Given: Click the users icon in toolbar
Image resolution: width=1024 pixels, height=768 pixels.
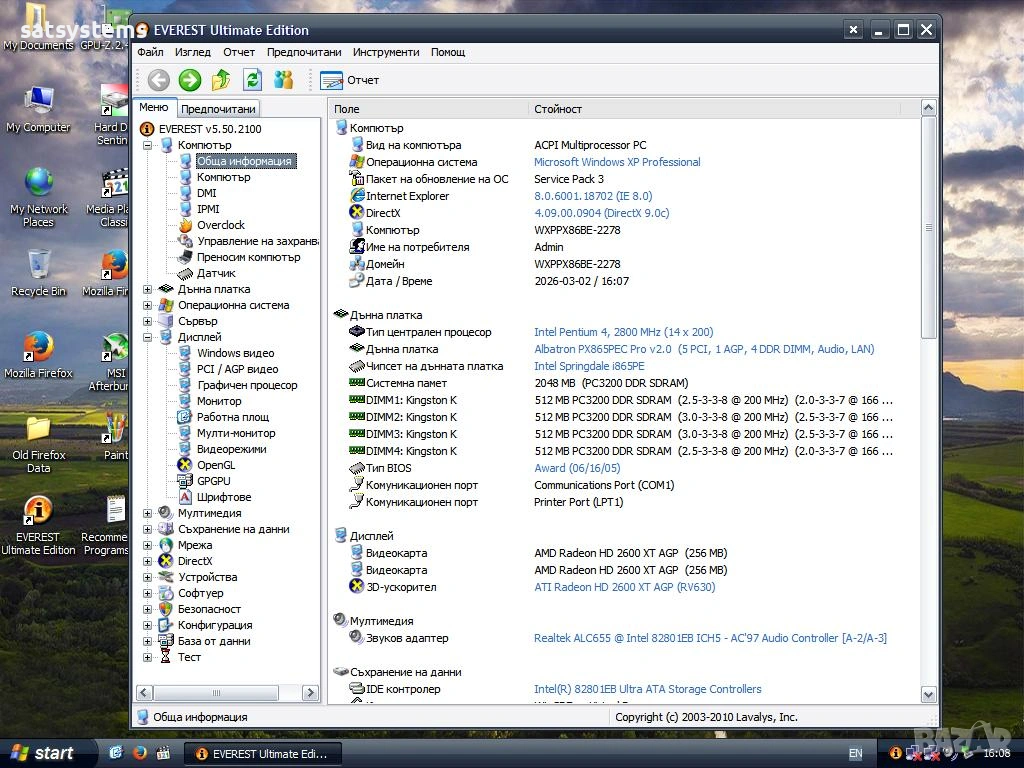Looking at the screenshot, I should coord(284,80).
